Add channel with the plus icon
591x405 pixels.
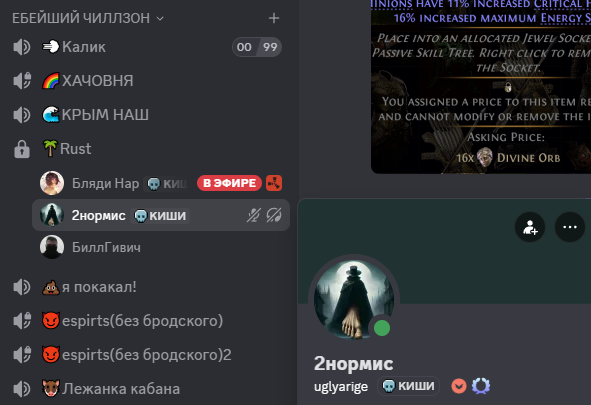(274, 18)
